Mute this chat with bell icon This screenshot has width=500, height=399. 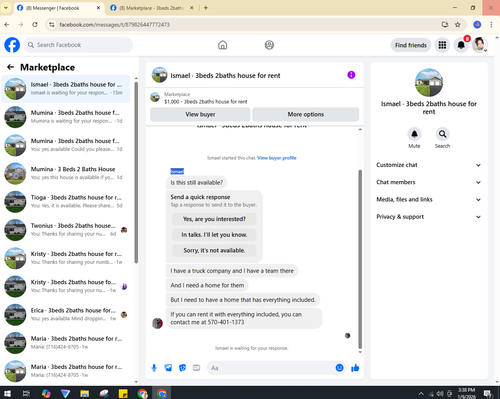point(414,134)
